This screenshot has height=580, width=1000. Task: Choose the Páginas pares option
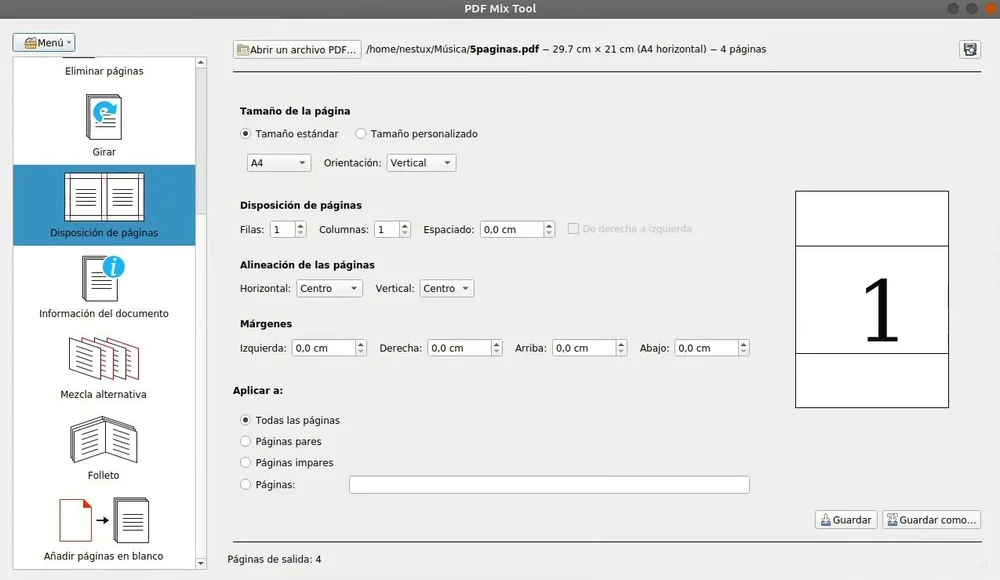coord(246,441)
